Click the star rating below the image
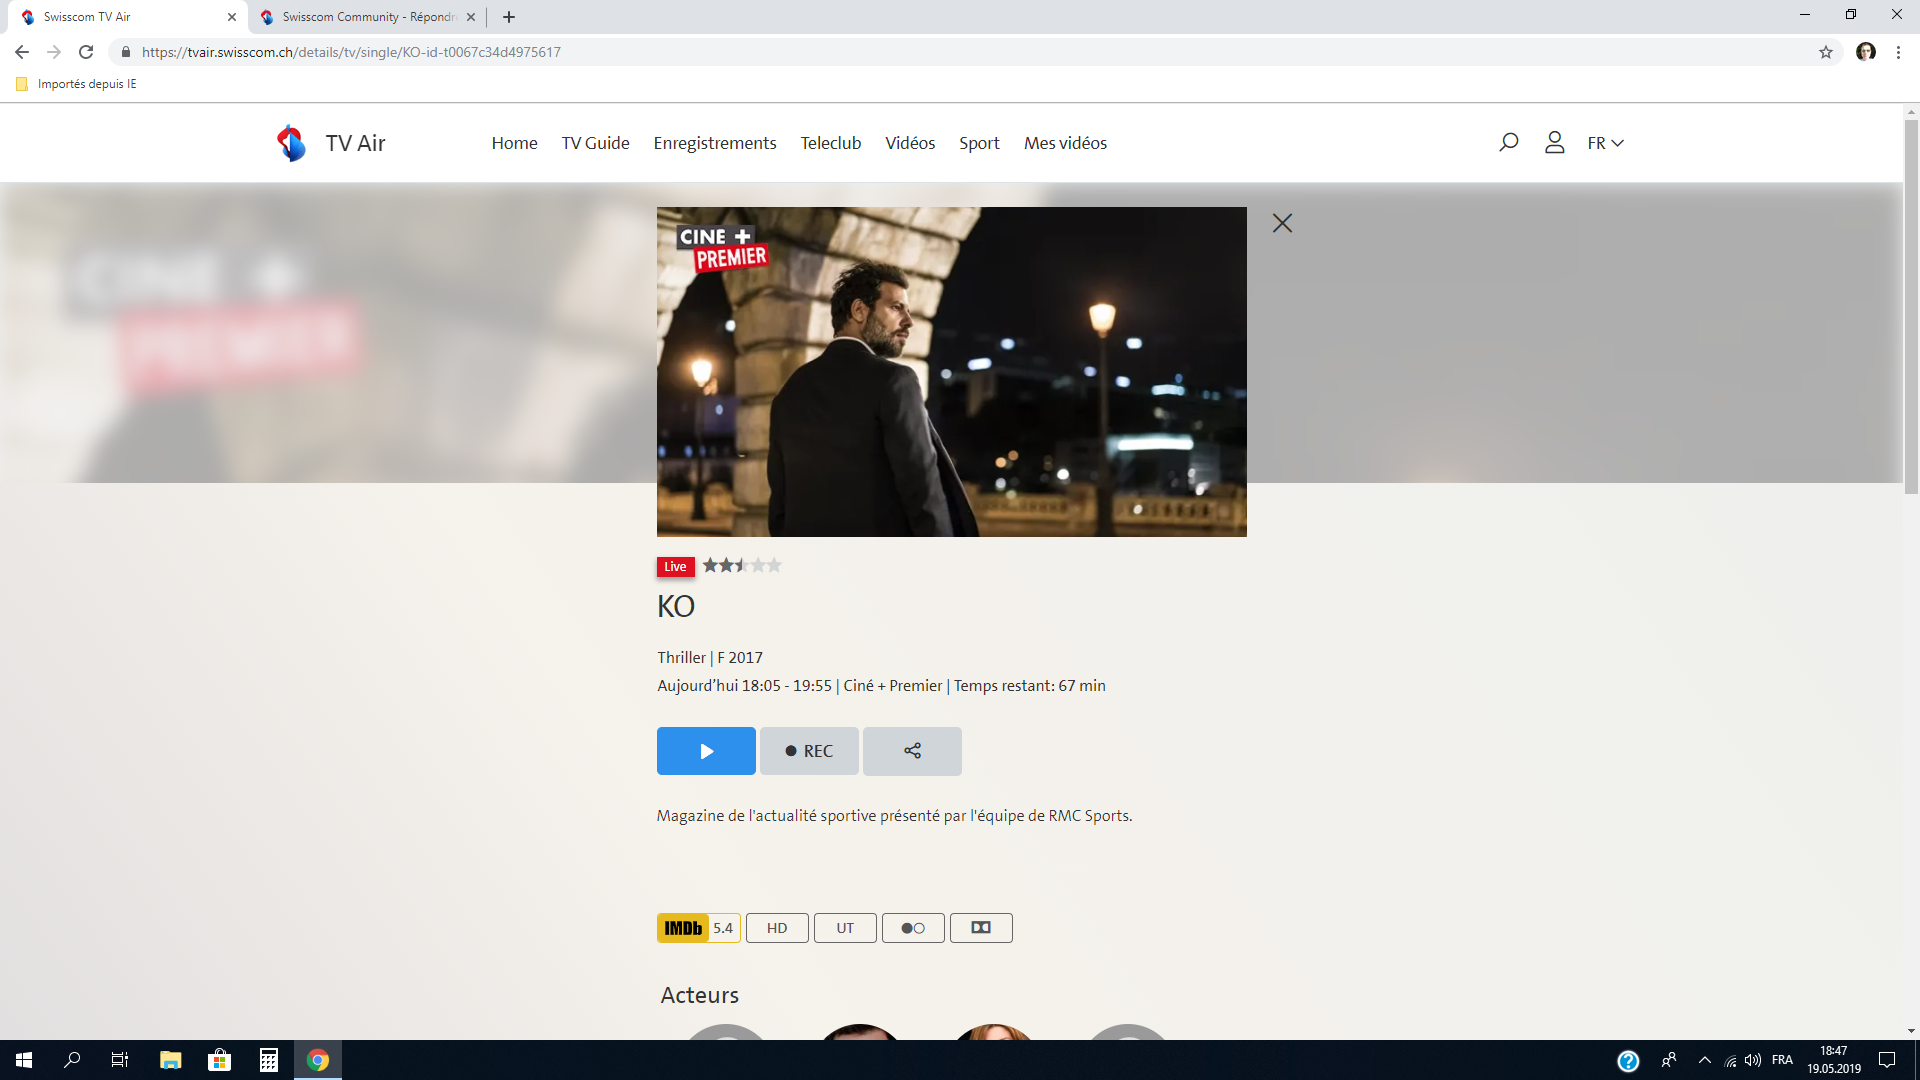The width and height of the screenshot is (1920, 1080). 741,566
